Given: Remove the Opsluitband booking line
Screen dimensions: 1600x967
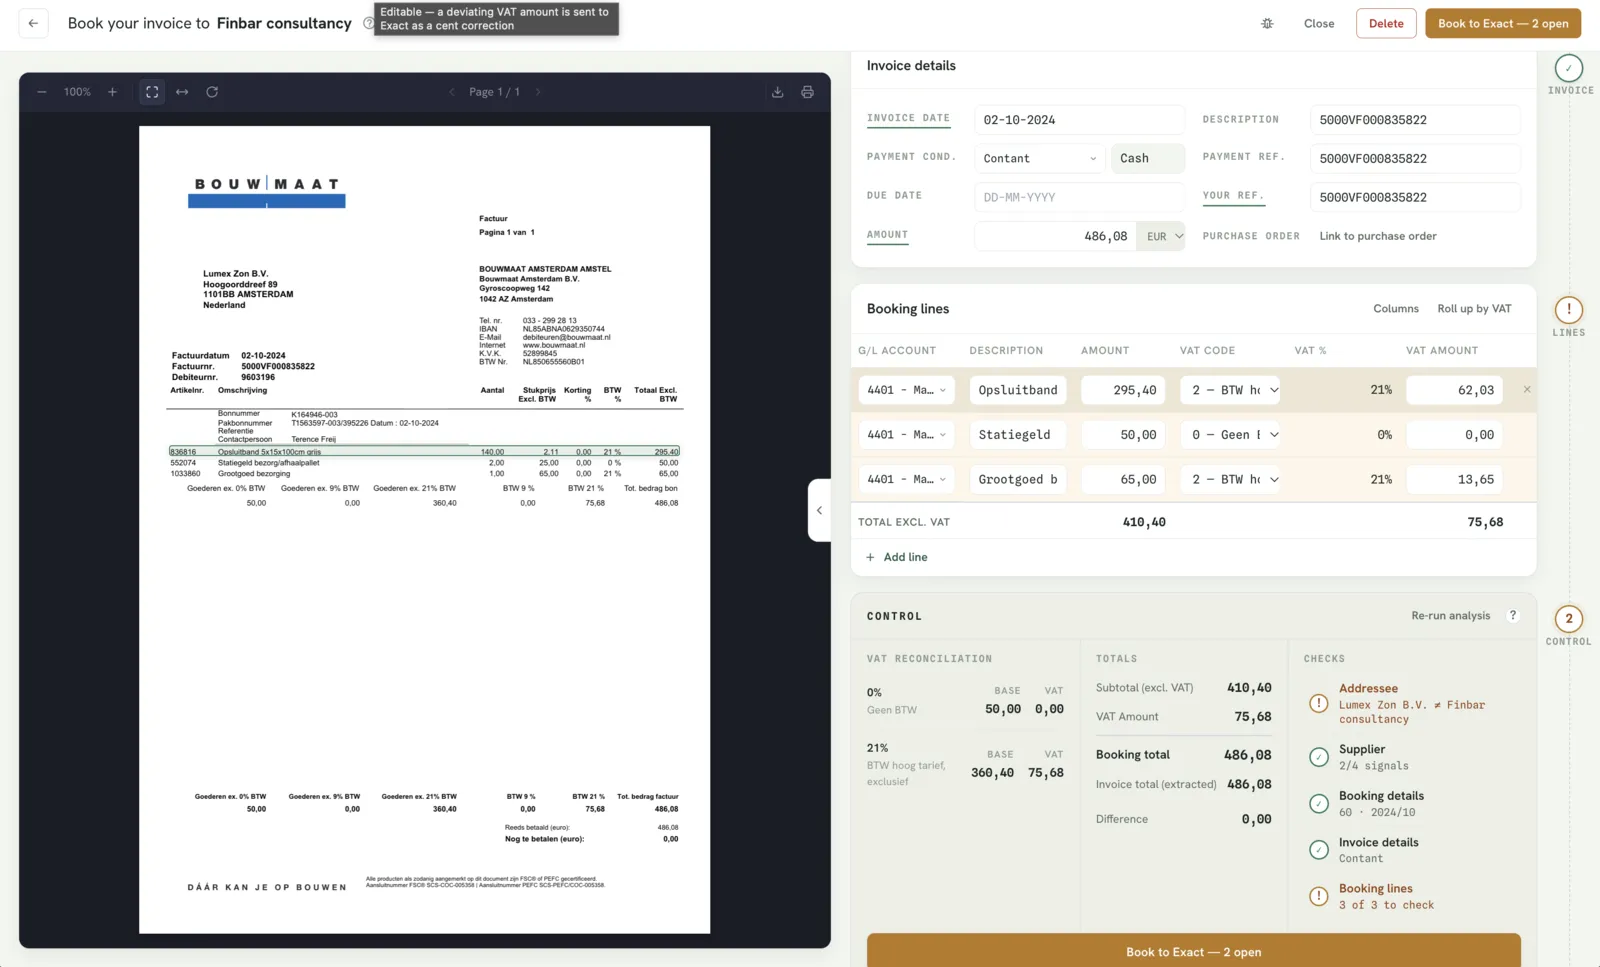Looking at the screenshot, I should click(1527, 389).
